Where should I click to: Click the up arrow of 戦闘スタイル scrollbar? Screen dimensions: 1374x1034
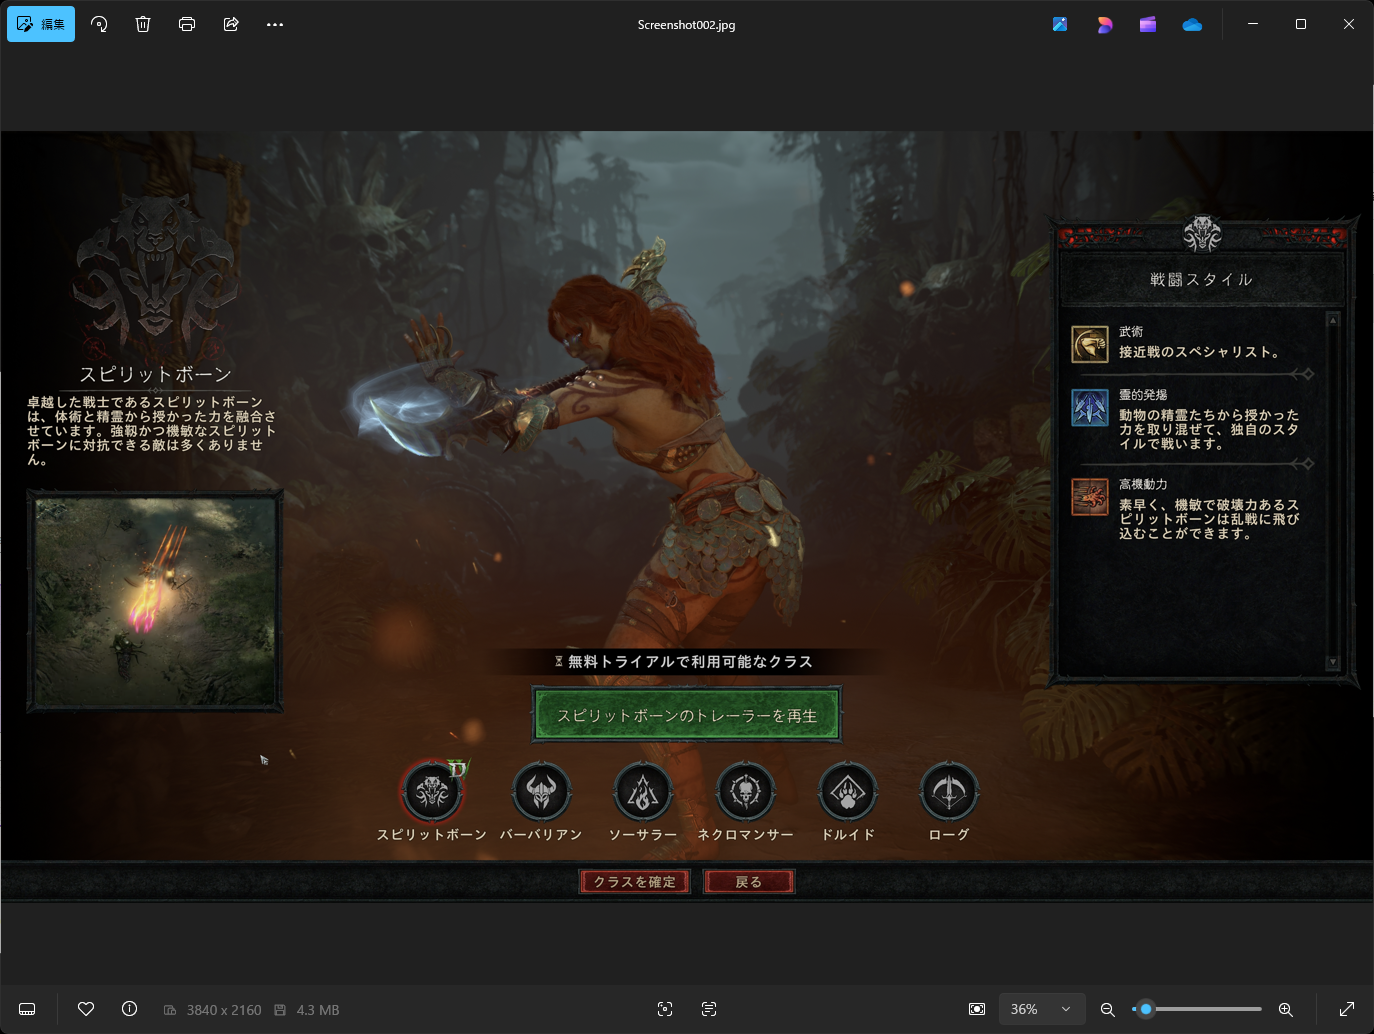pyautogui.click(x=1332, y=320)
